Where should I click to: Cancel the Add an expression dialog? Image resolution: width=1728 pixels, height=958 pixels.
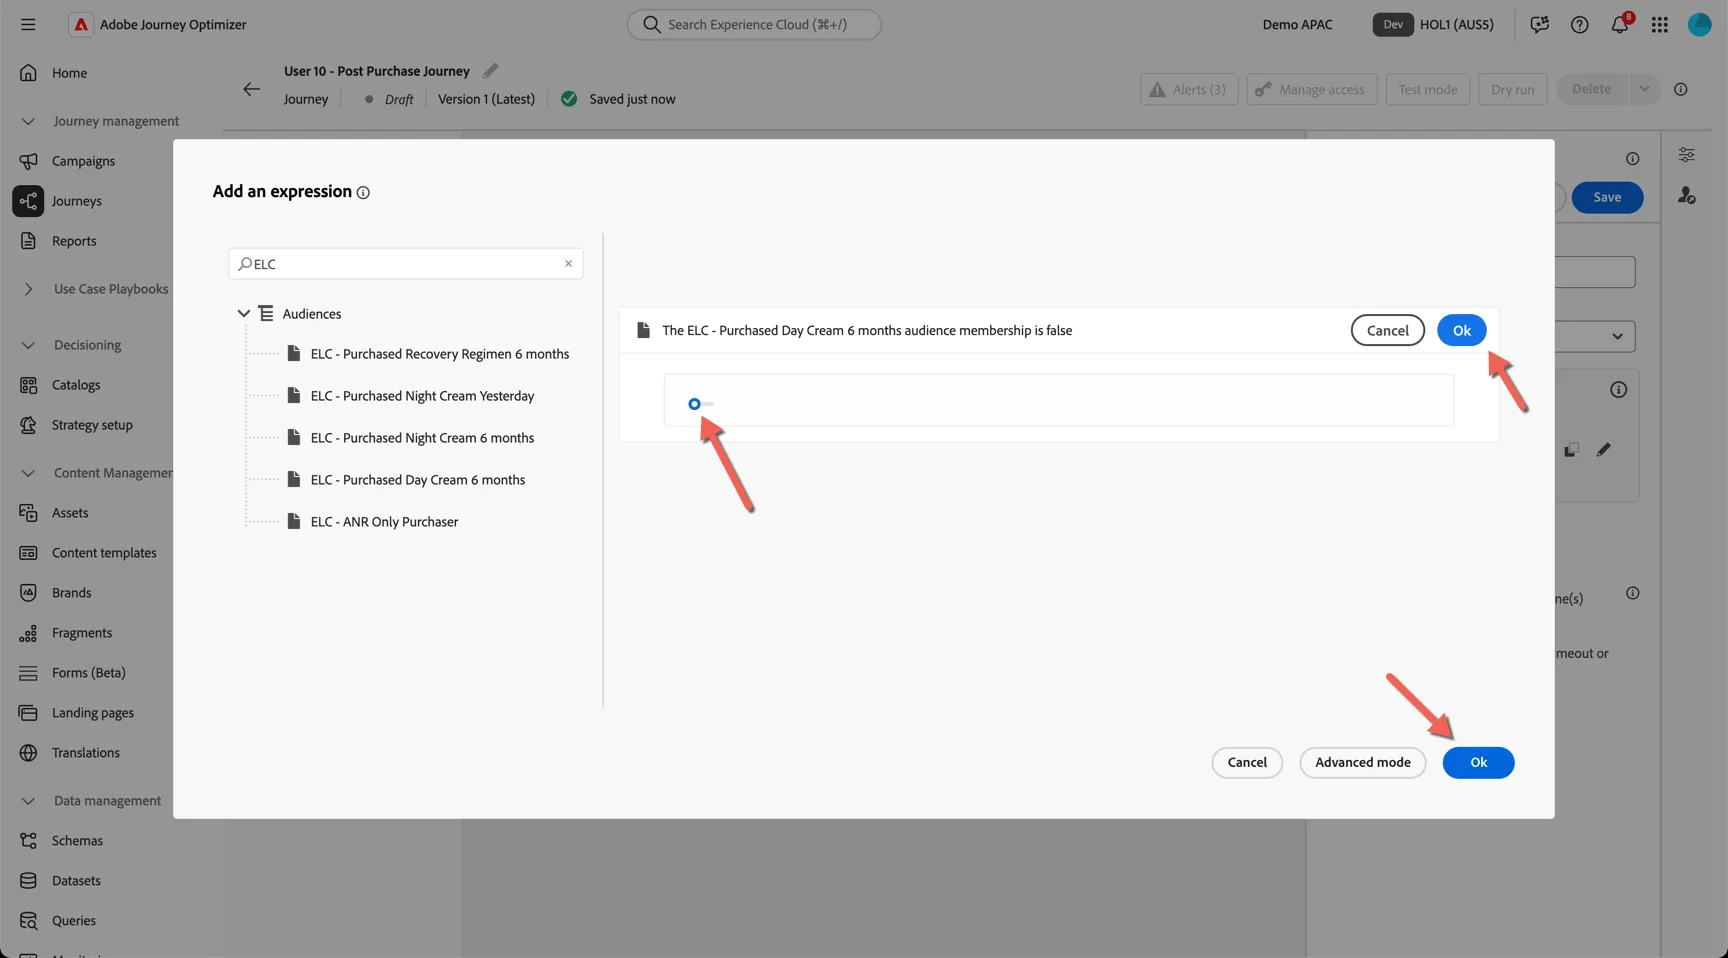(x=1247, y=762)
